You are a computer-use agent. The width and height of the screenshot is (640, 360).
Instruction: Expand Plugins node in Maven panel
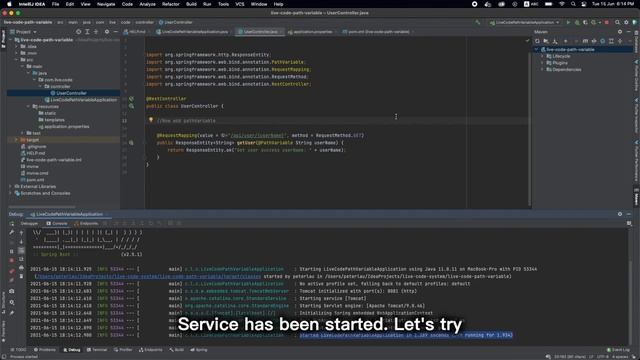click(543, 63)
